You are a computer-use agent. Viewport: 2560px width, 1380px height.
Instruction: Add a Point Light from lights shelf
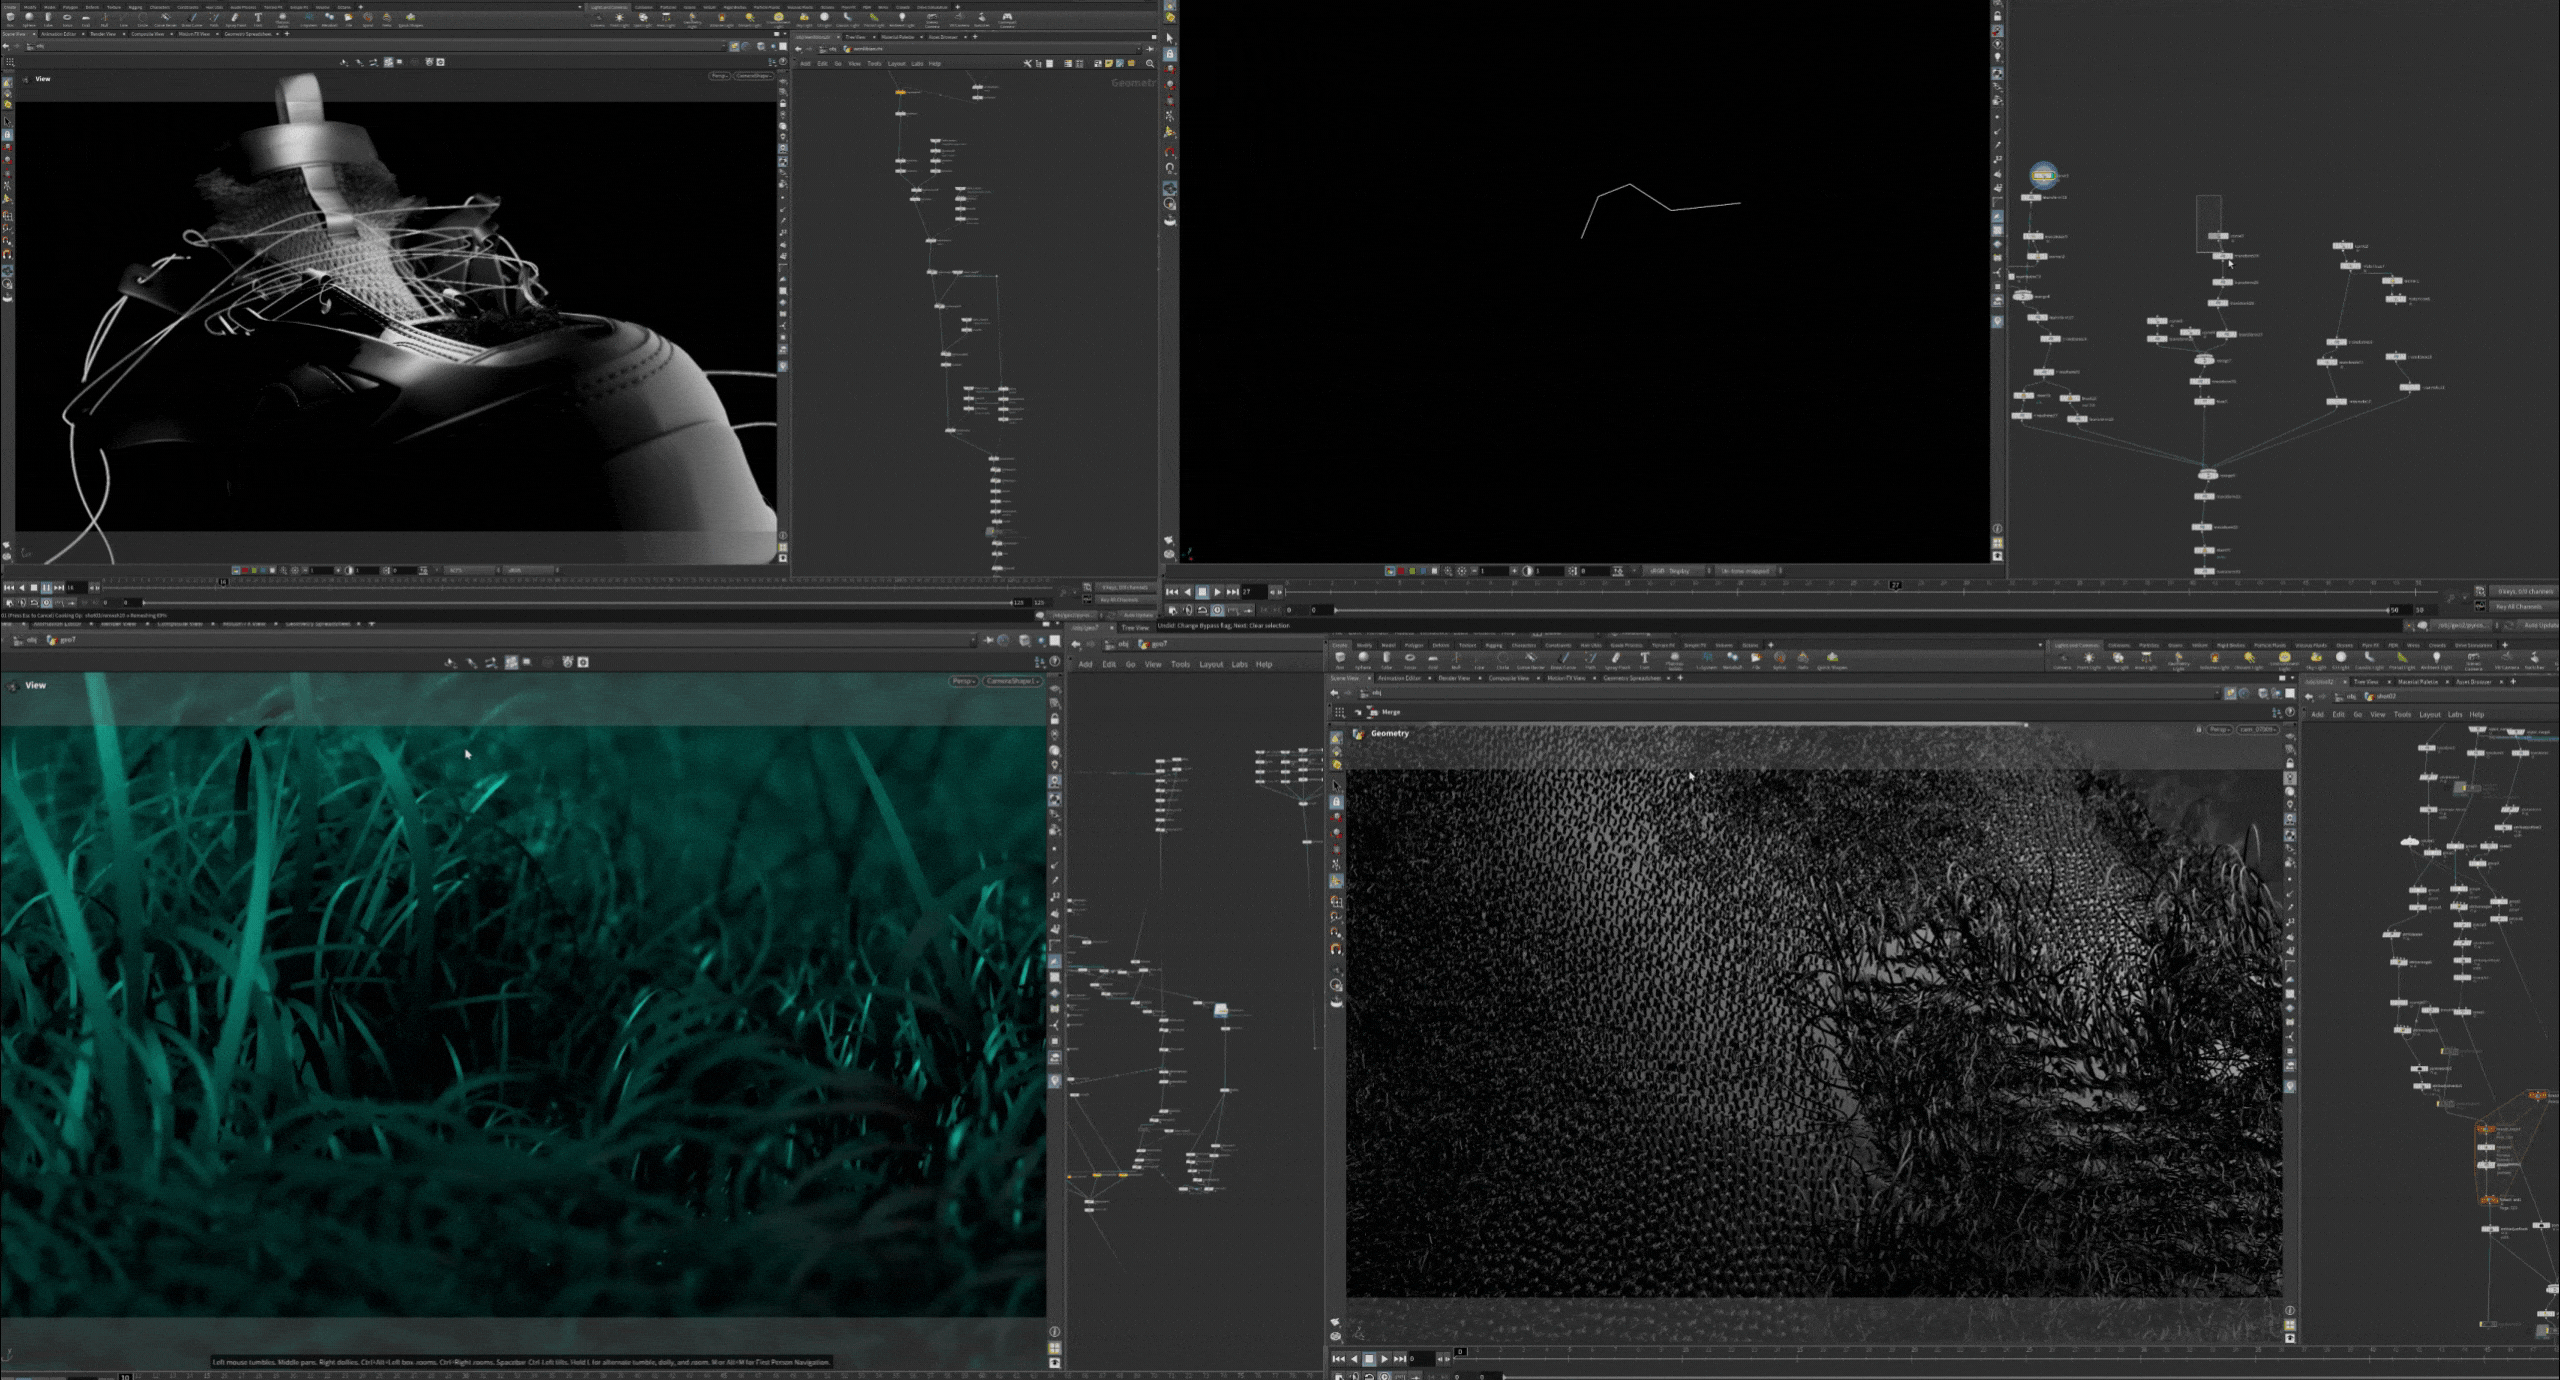[x=2089, y=657]
